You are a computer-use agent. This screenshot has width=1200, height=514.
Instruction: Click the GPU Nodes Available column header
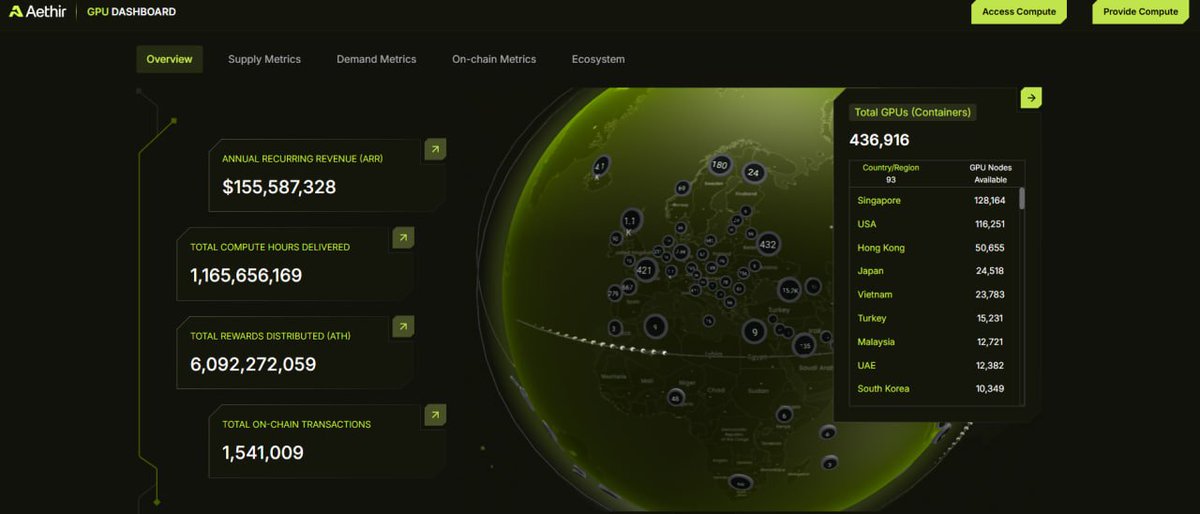click(990, 174)
